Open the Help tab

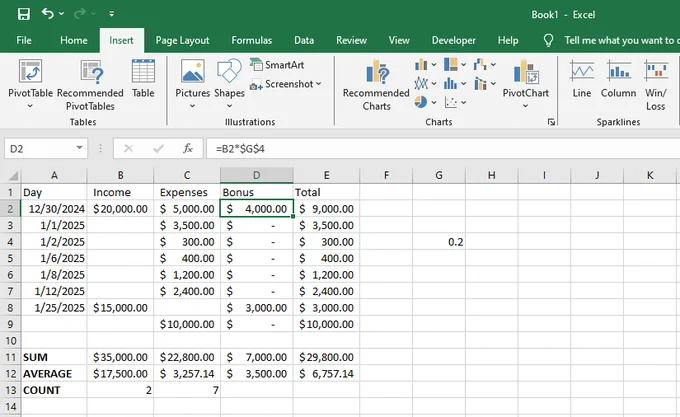[508, 40]
